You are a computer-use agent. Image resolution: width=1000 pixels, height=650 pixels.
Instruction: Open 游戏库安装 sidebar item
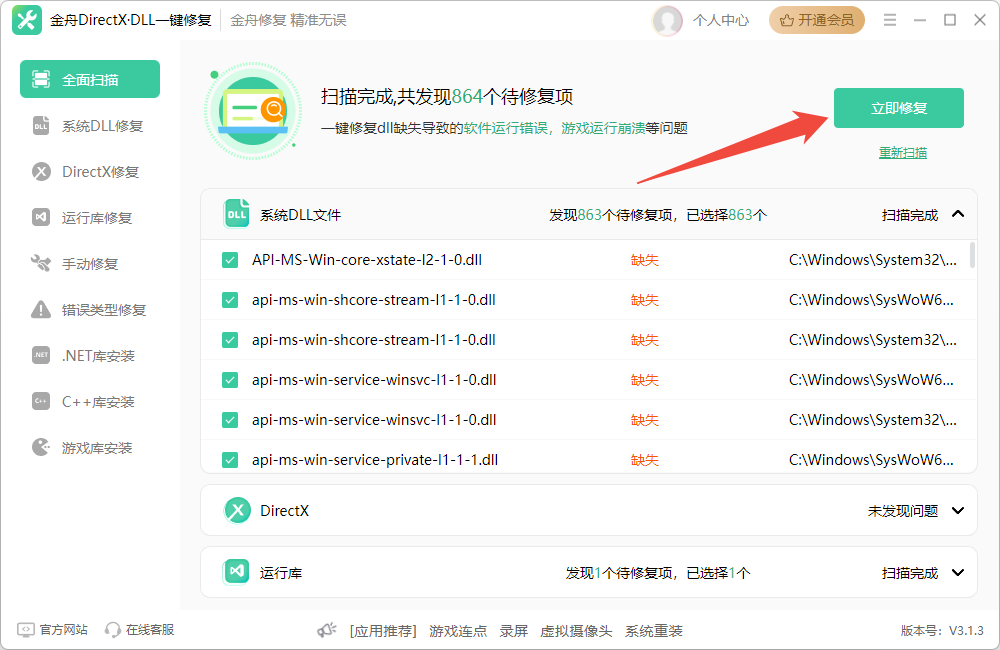click(x=90, y=447)
